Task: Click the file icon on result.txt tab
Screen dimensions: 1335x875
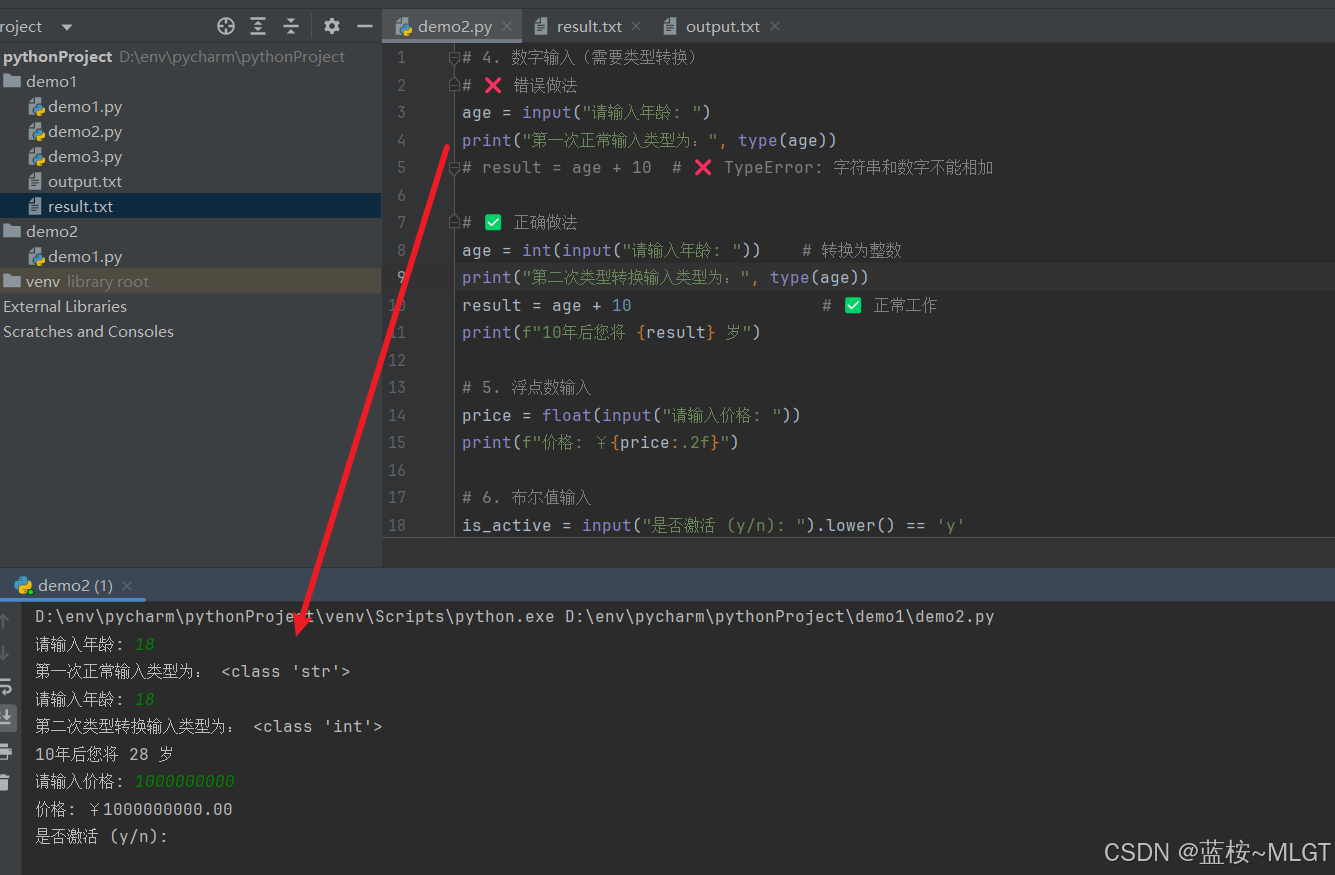Action: [541, 27]
